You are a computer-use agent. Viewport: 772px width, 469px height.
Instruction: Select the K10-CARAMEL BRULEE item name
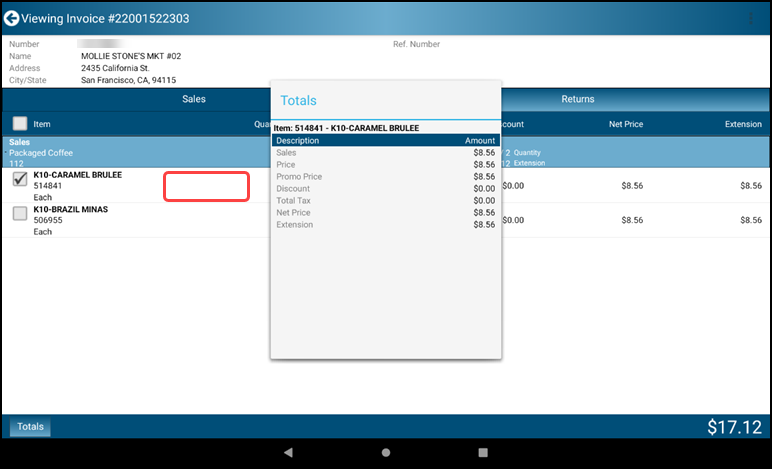pos(77,175)
